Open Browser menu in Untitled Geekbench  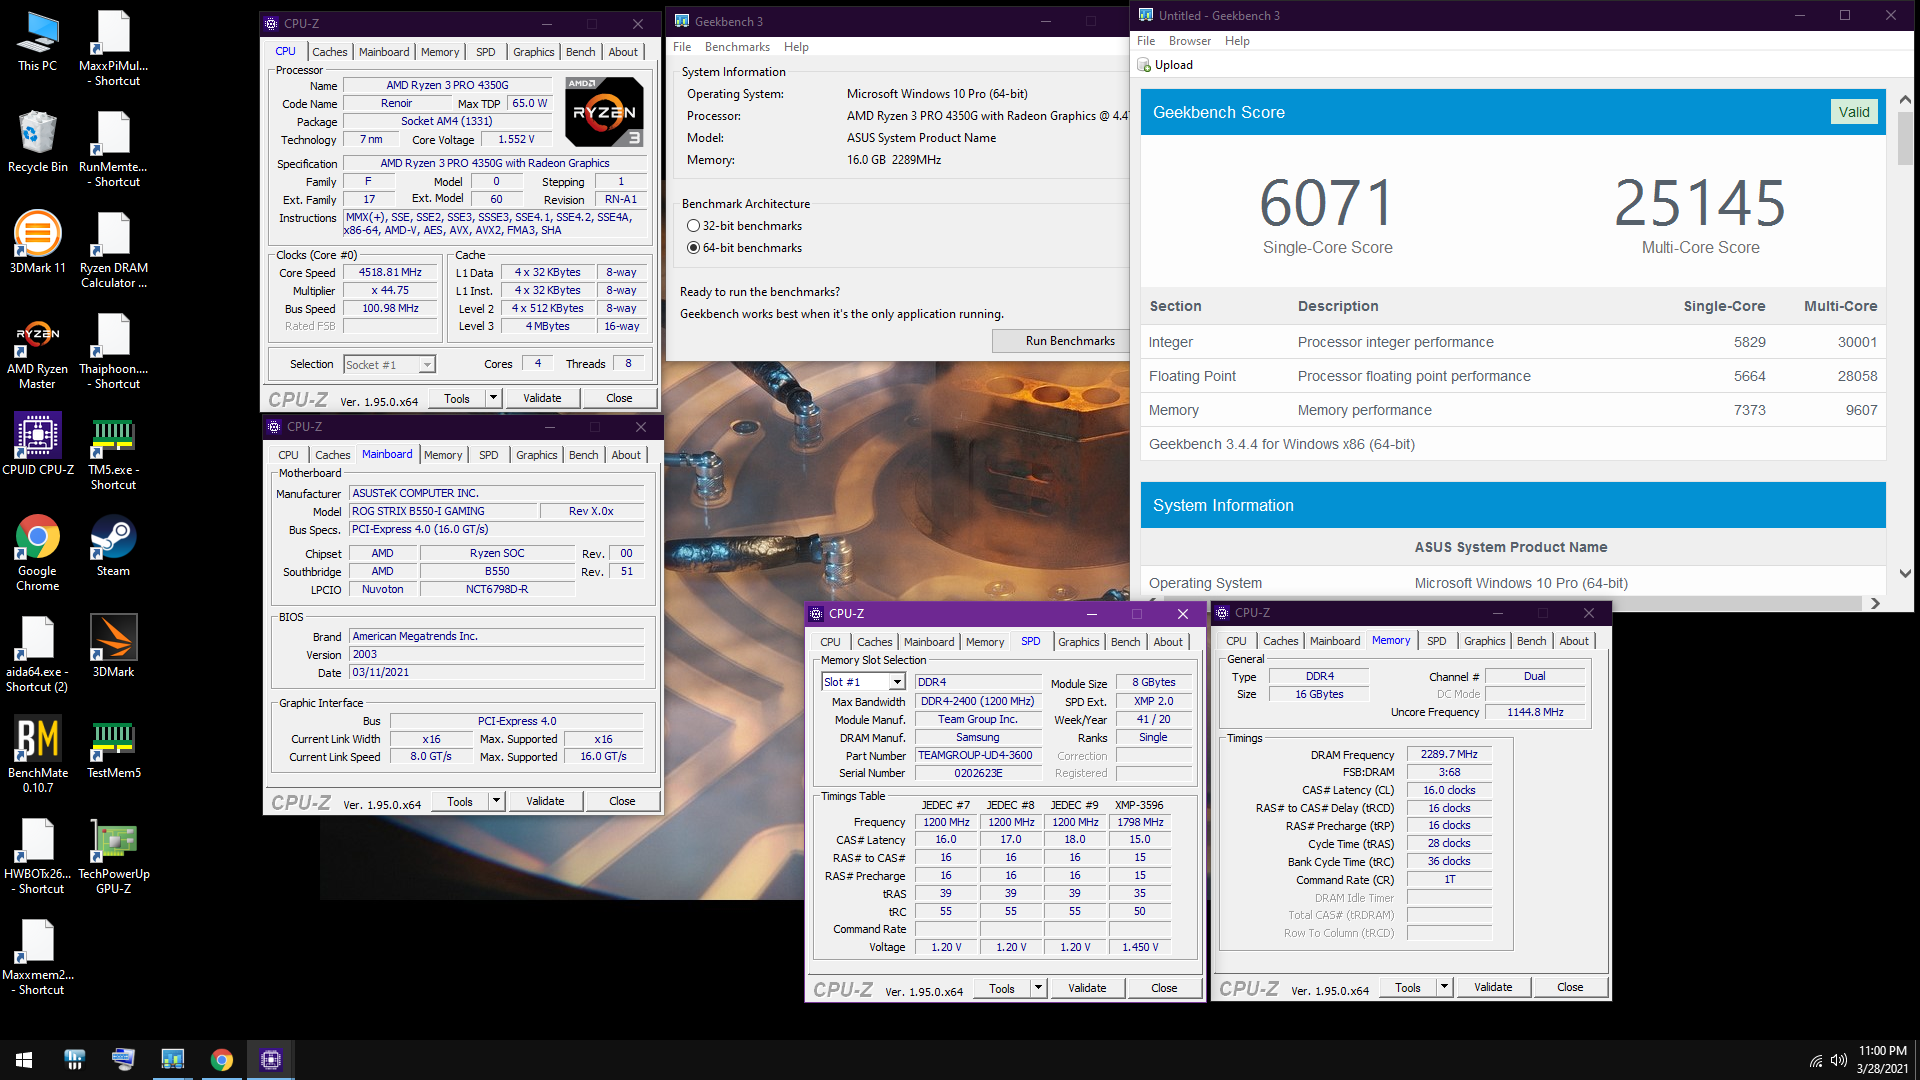[1189, 41]
